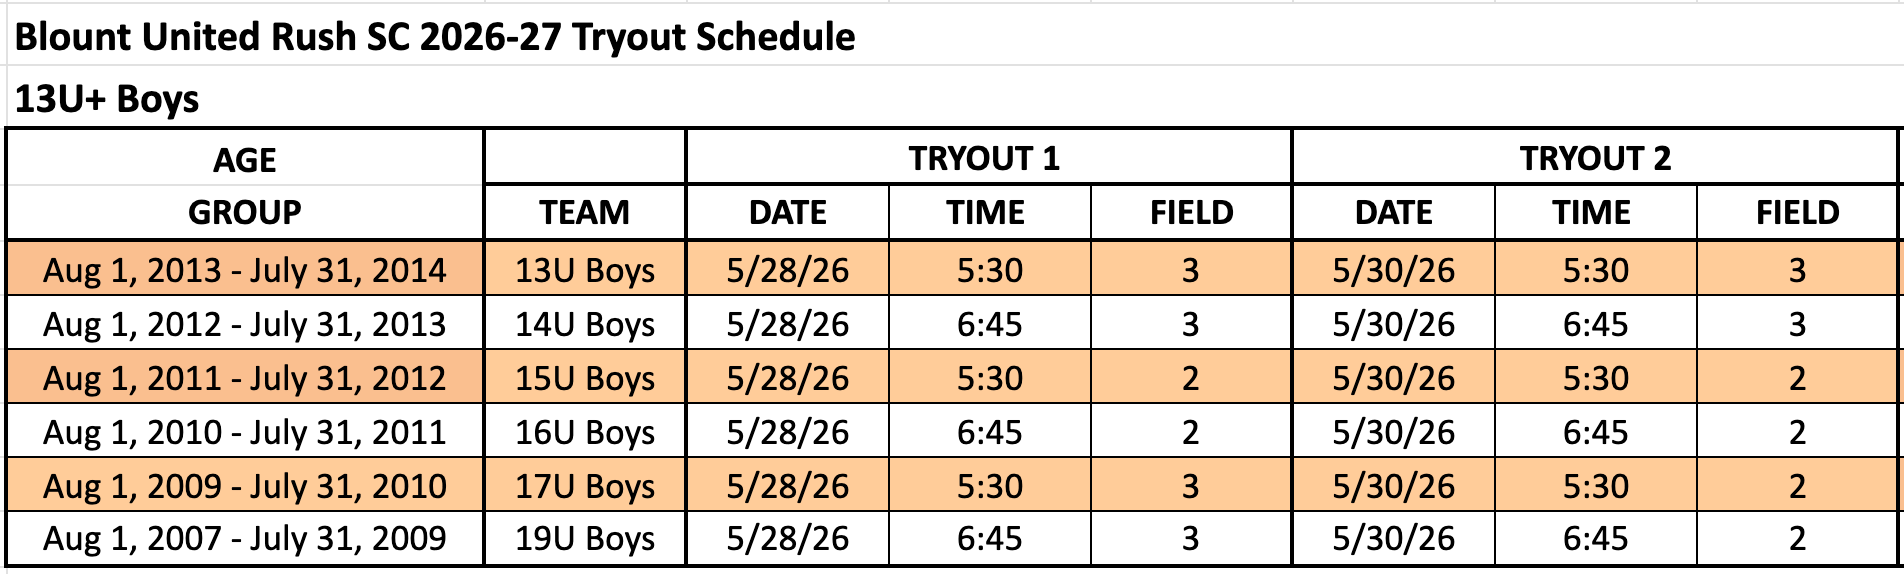1904x574 pixels.
Task: Select the 19U Boys team cell
Action: (585, 538)
